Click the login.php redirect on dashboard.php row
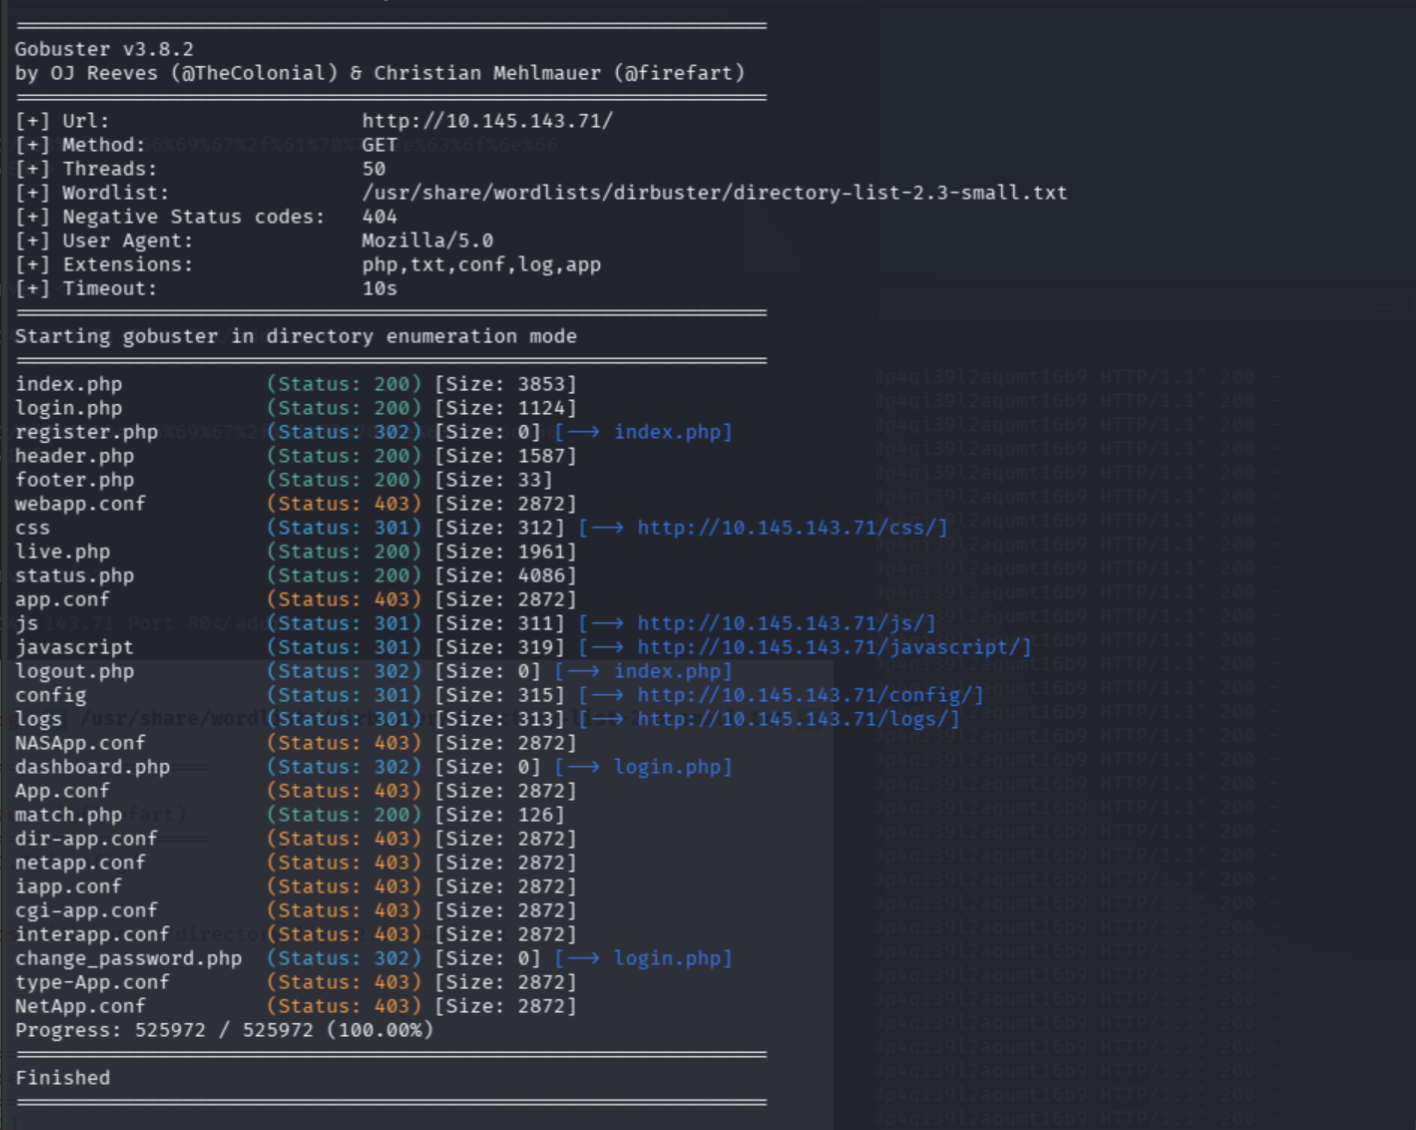 coord(666,768)
